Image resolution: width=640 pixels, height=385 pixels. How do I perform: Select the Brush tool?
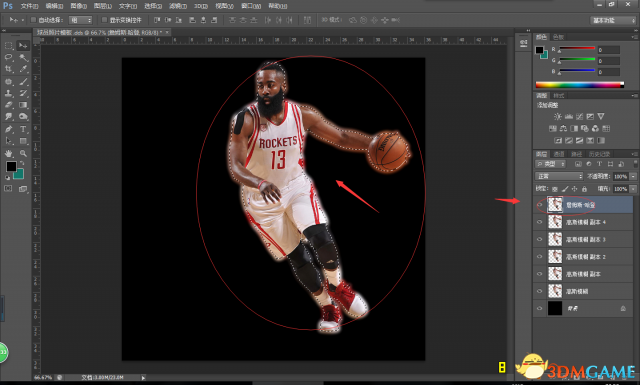23,82
